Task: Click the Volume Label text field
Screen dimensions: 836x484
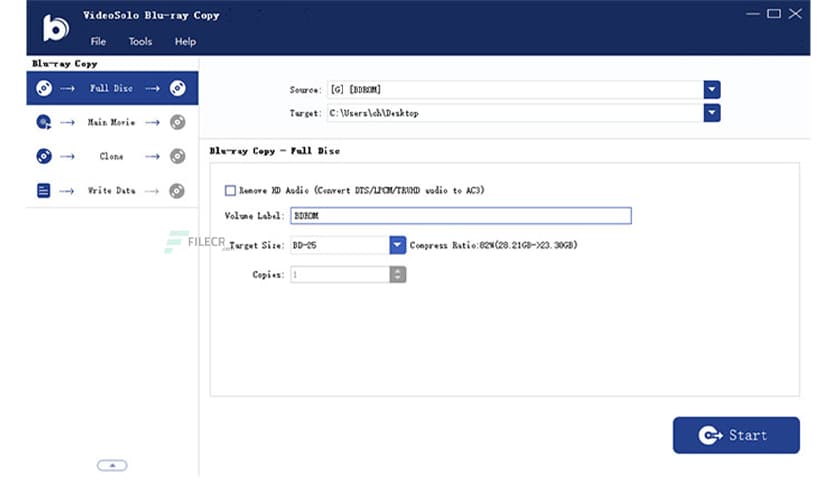Action: click(x=461, y=215)
